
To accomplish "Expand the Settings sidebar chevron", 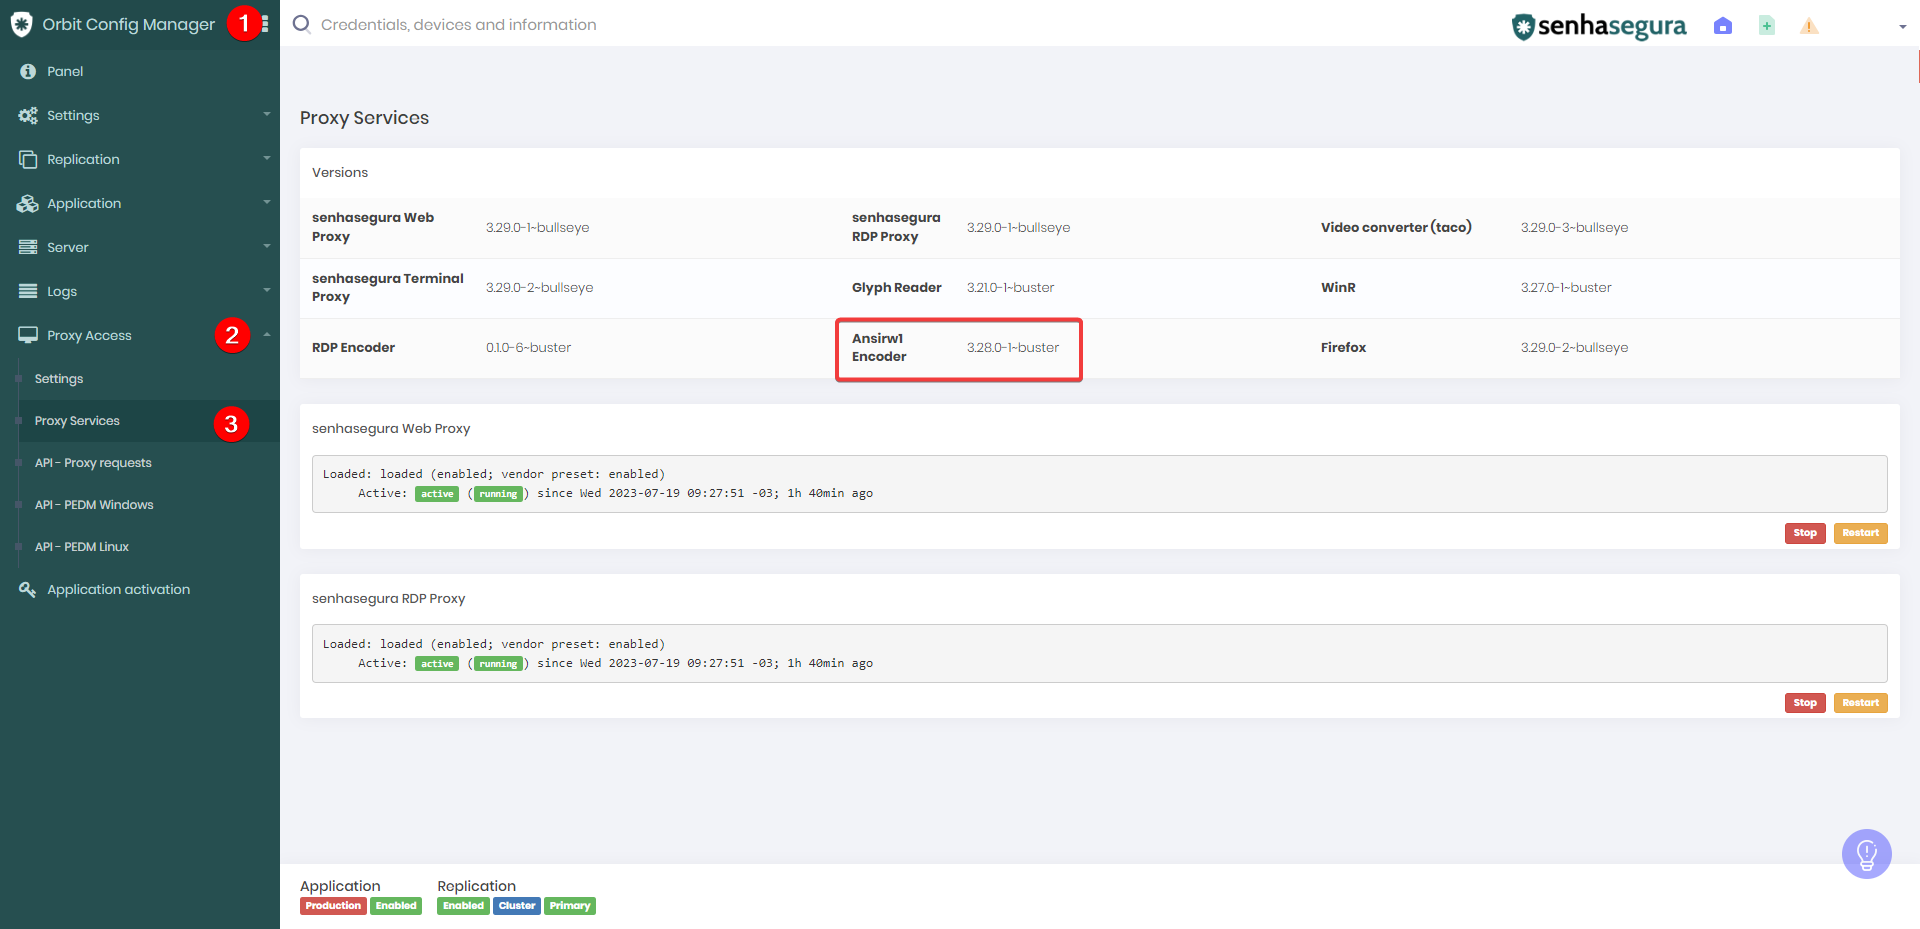I will click(x=267, y=115).
